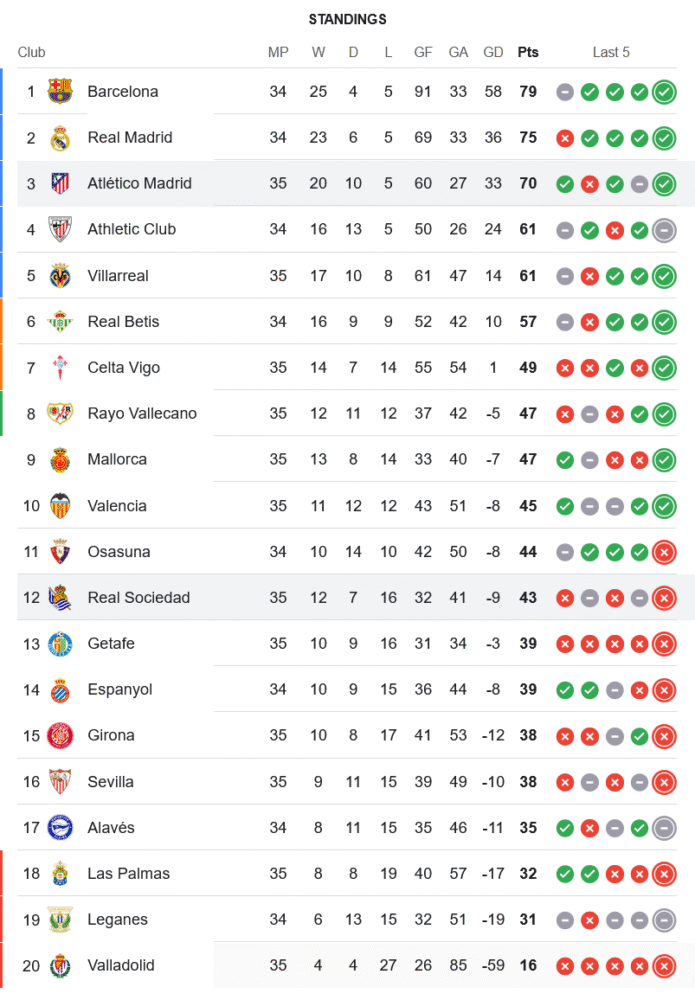
Task: Click the Valencia crest icon
Action: (60, 506)
